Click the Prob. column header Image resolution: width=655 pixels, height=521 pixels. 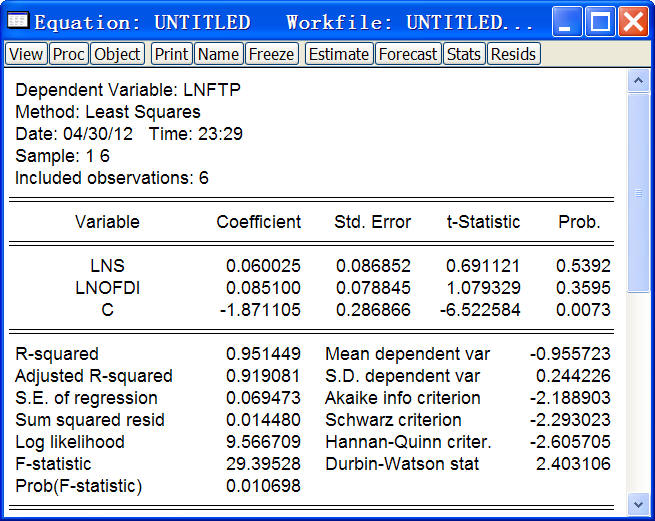pyautogui.click(x=579, y=222)
